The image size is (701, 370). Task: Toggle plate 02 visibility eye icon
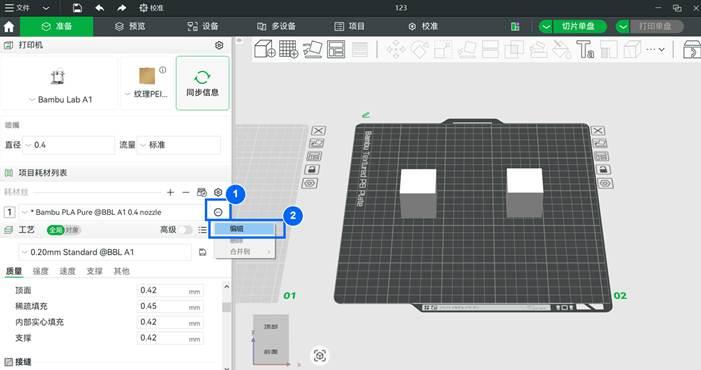tap(605, 183)
